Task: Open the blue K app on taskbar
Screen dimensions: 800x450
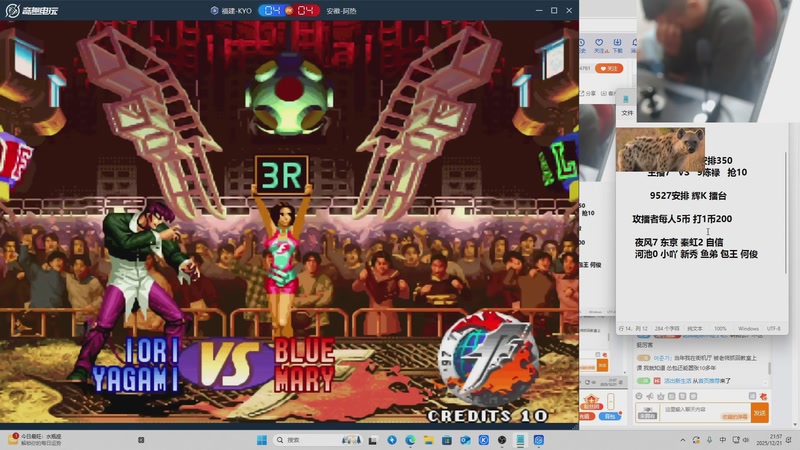Action: [484, 440]
